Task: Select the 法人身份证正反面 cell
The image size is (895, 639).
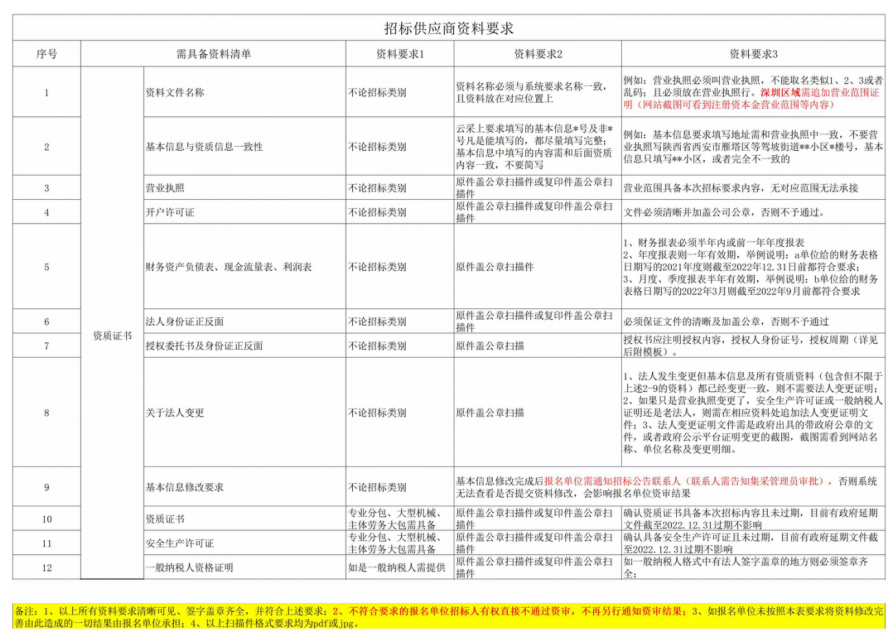Action: (x=245, y=321)
